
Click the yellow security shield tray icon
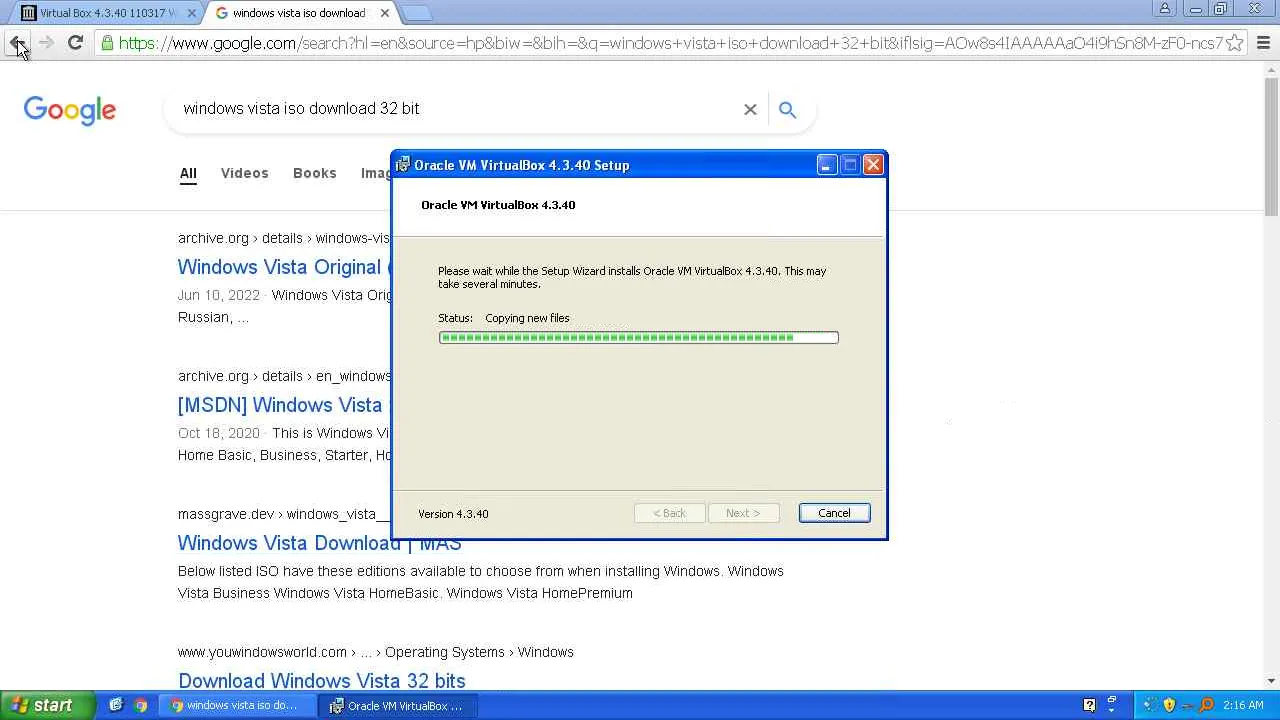1169,705
